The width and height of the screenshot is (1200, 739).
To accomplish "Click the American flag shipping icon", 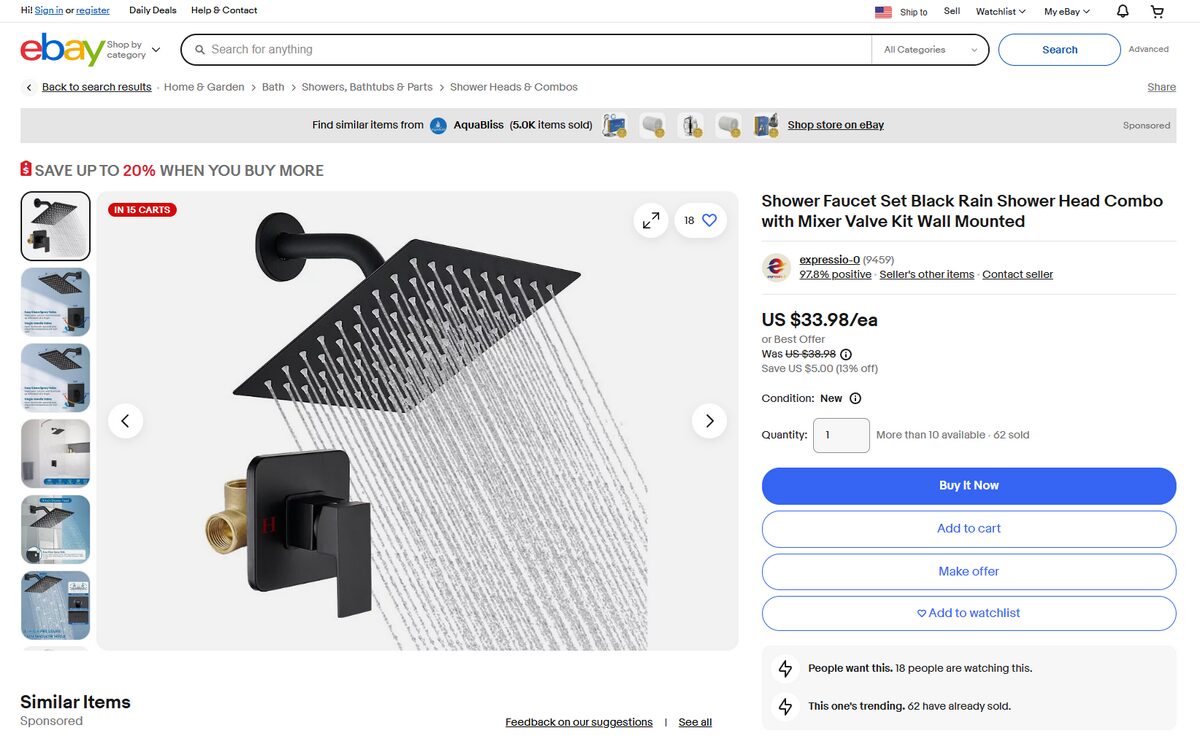I will 883,12.
